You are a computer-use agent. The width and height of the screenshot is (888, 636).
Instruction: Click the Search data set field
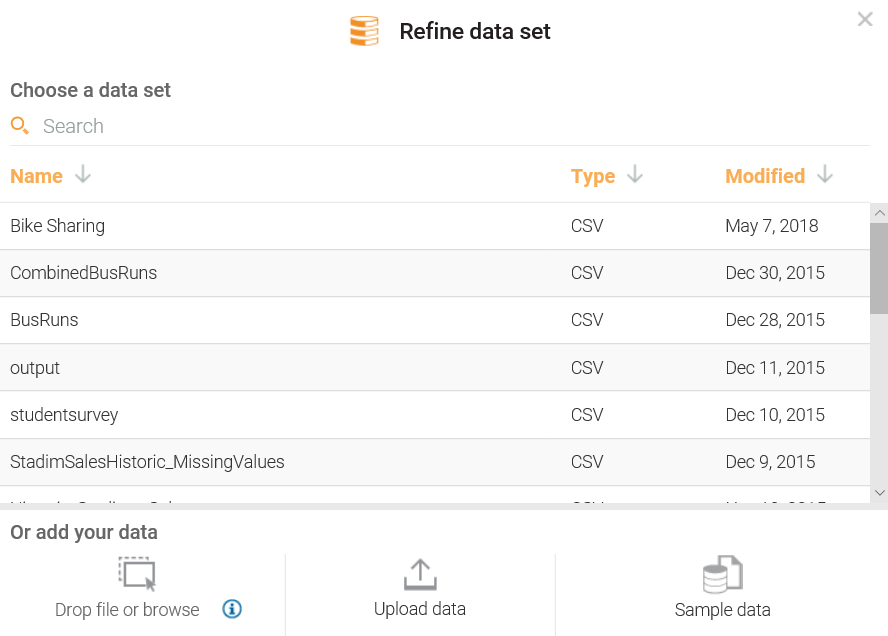pyautogui.click(x=300, y=126)
